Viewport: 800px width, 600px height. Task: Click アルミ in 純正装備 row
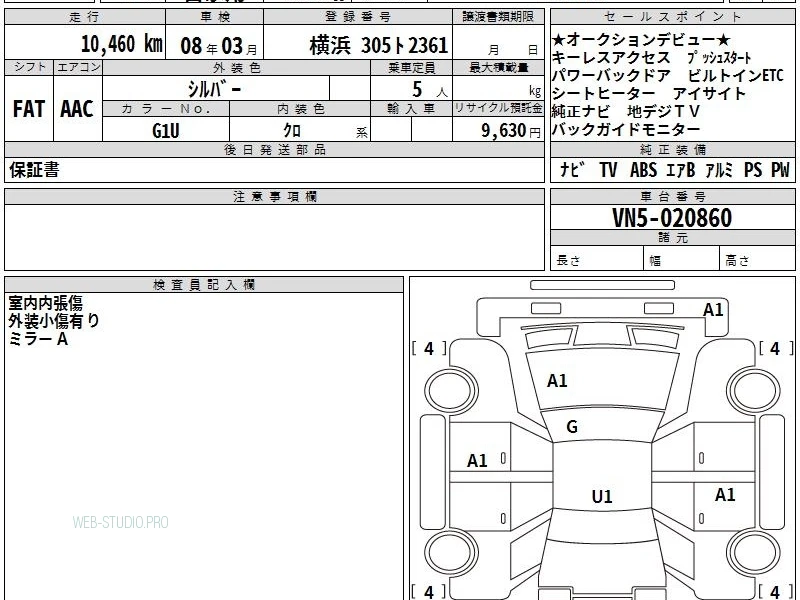[x=719, y=169]
